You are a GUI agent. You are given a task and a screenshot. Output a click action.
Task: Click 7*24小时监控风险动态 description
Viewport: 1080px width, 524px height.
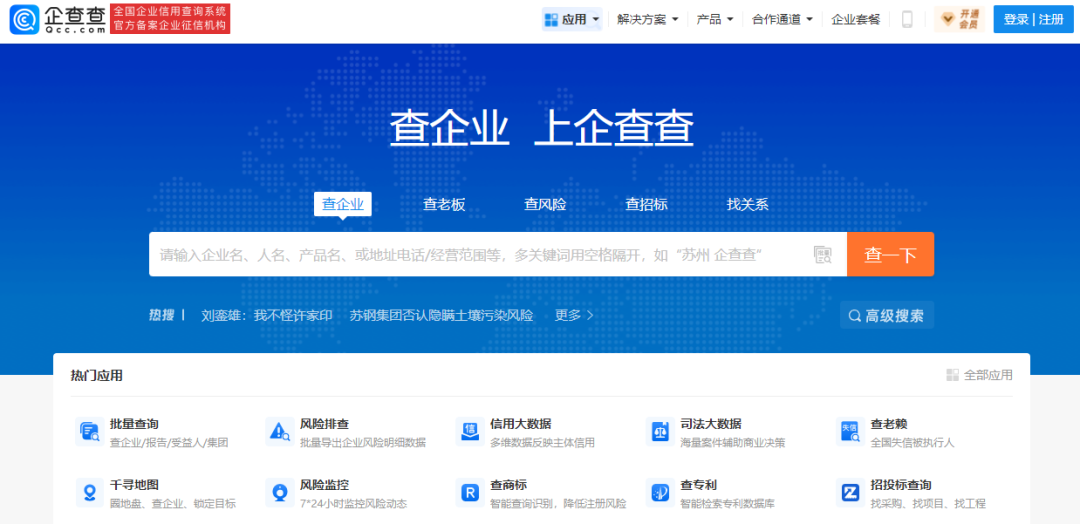tap(353, 504)
